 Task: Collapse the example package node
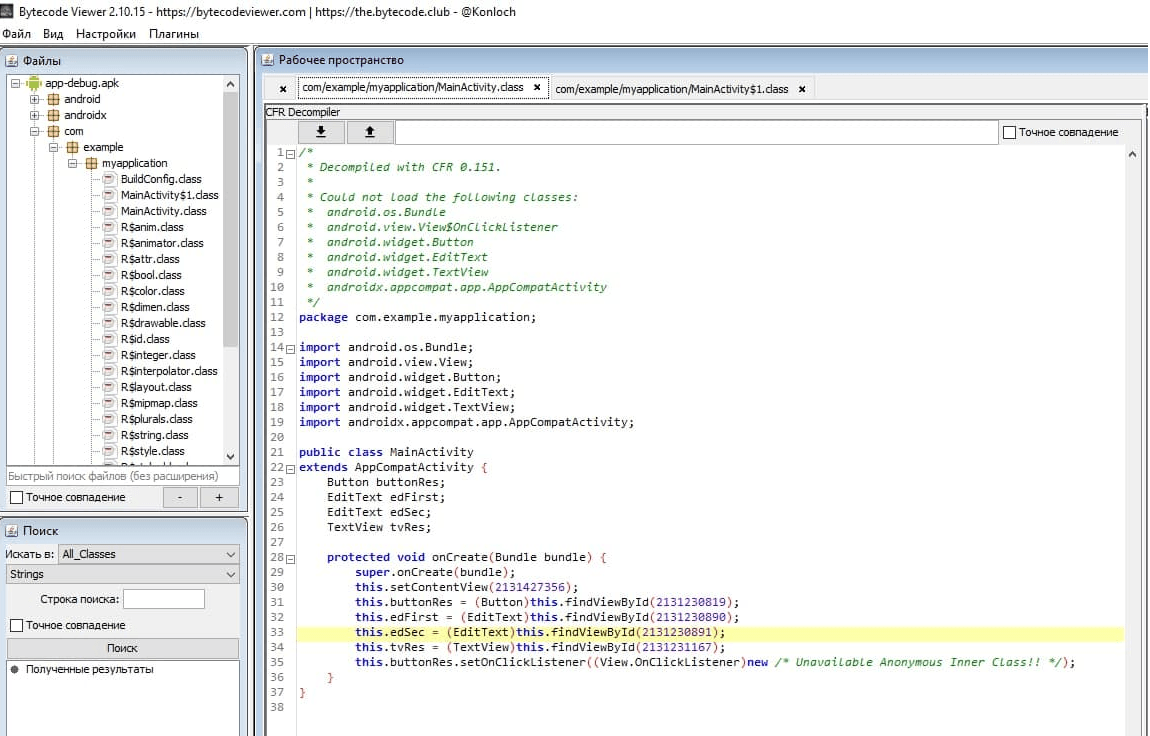point(53,147)
